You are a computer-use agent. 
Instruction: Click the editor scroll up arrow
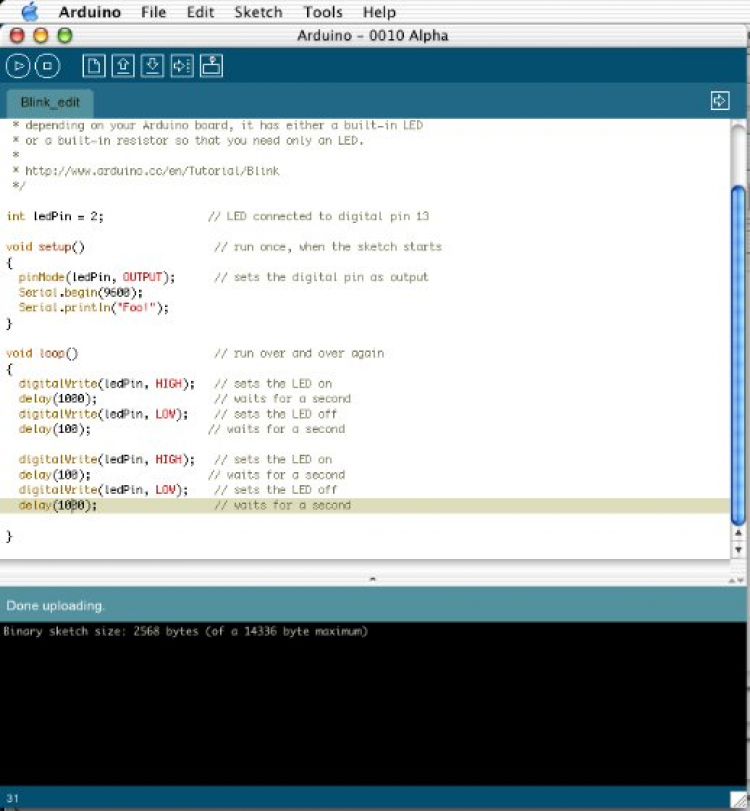(739, 533)
